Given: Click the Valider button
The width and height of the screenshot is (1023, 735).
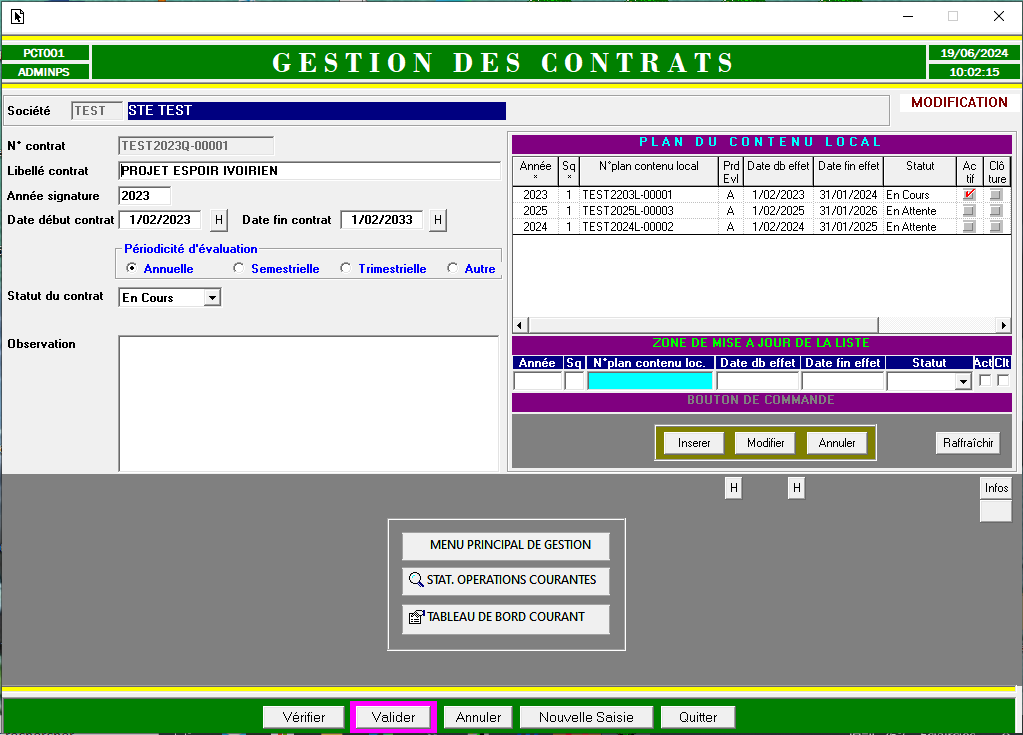Looking at the screenshot, I should [x=393, y=717].
